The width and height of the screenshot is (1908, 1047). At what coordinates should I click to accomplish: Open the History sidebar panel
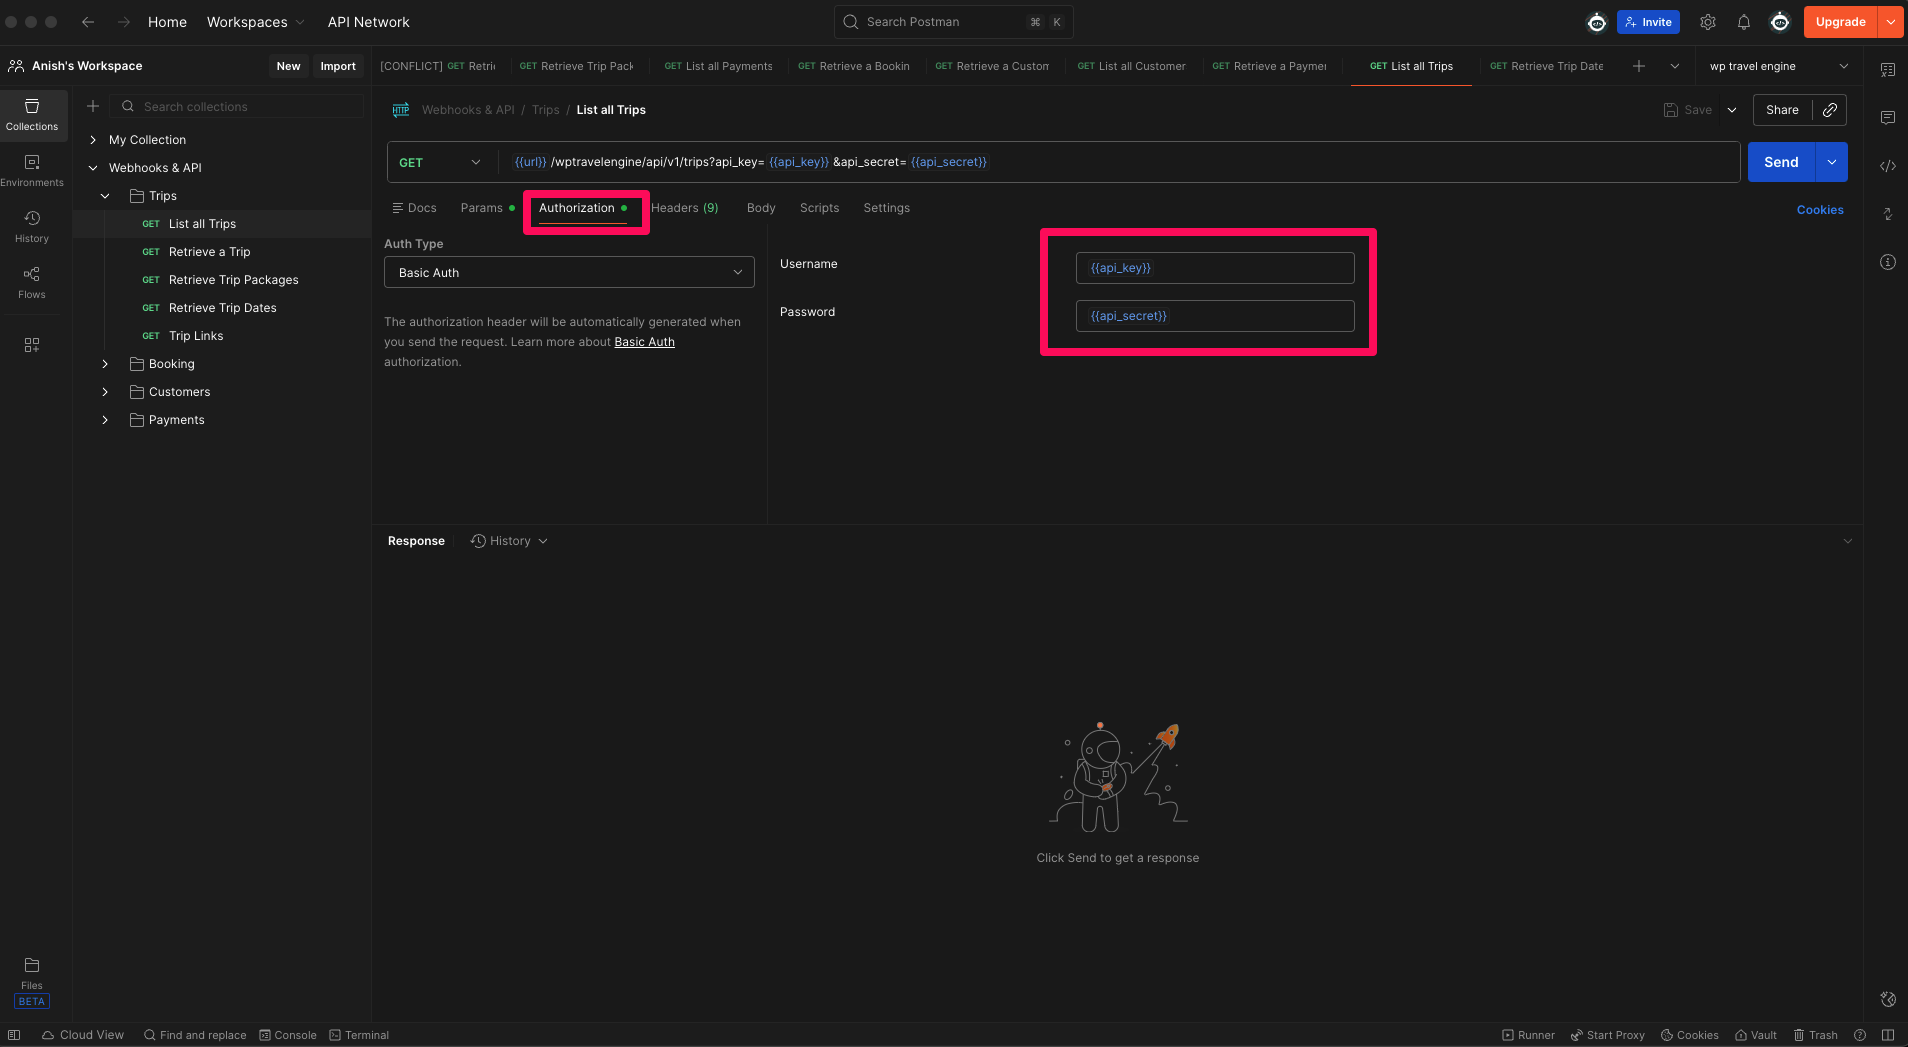coord(32,226)
